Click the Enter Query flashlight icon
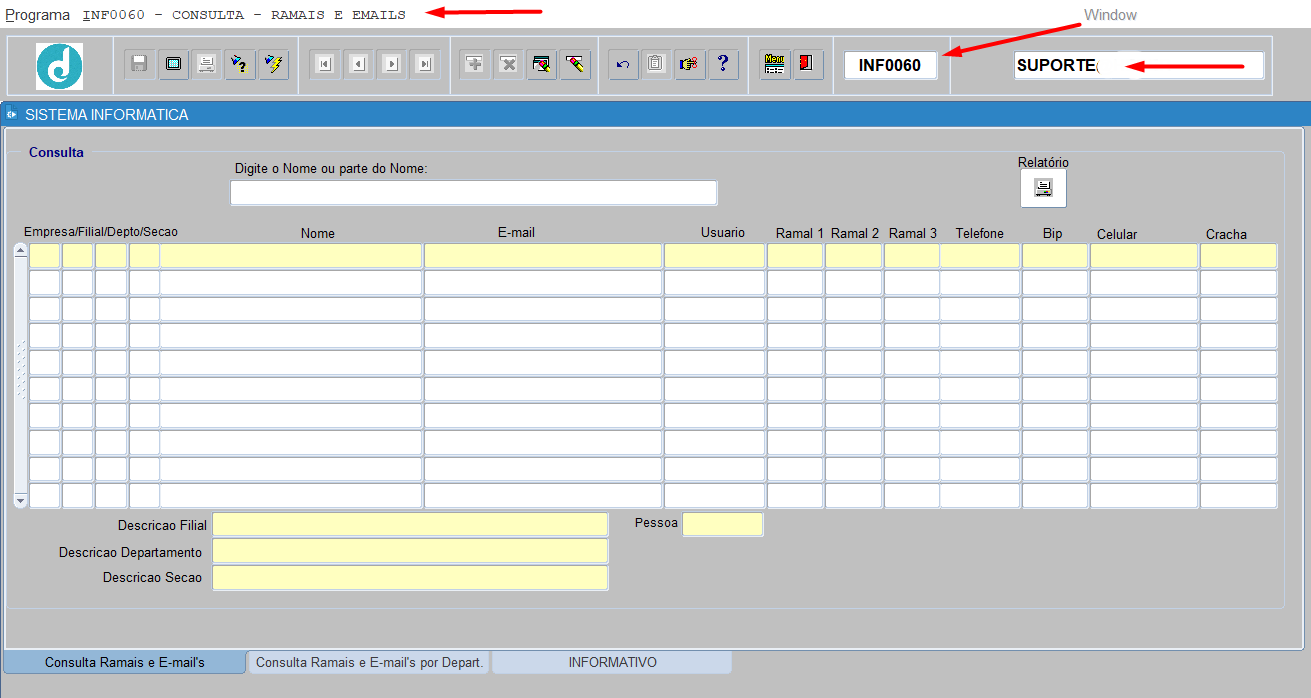The width and height of the screenshot is (1311, 698). (240, 64)
